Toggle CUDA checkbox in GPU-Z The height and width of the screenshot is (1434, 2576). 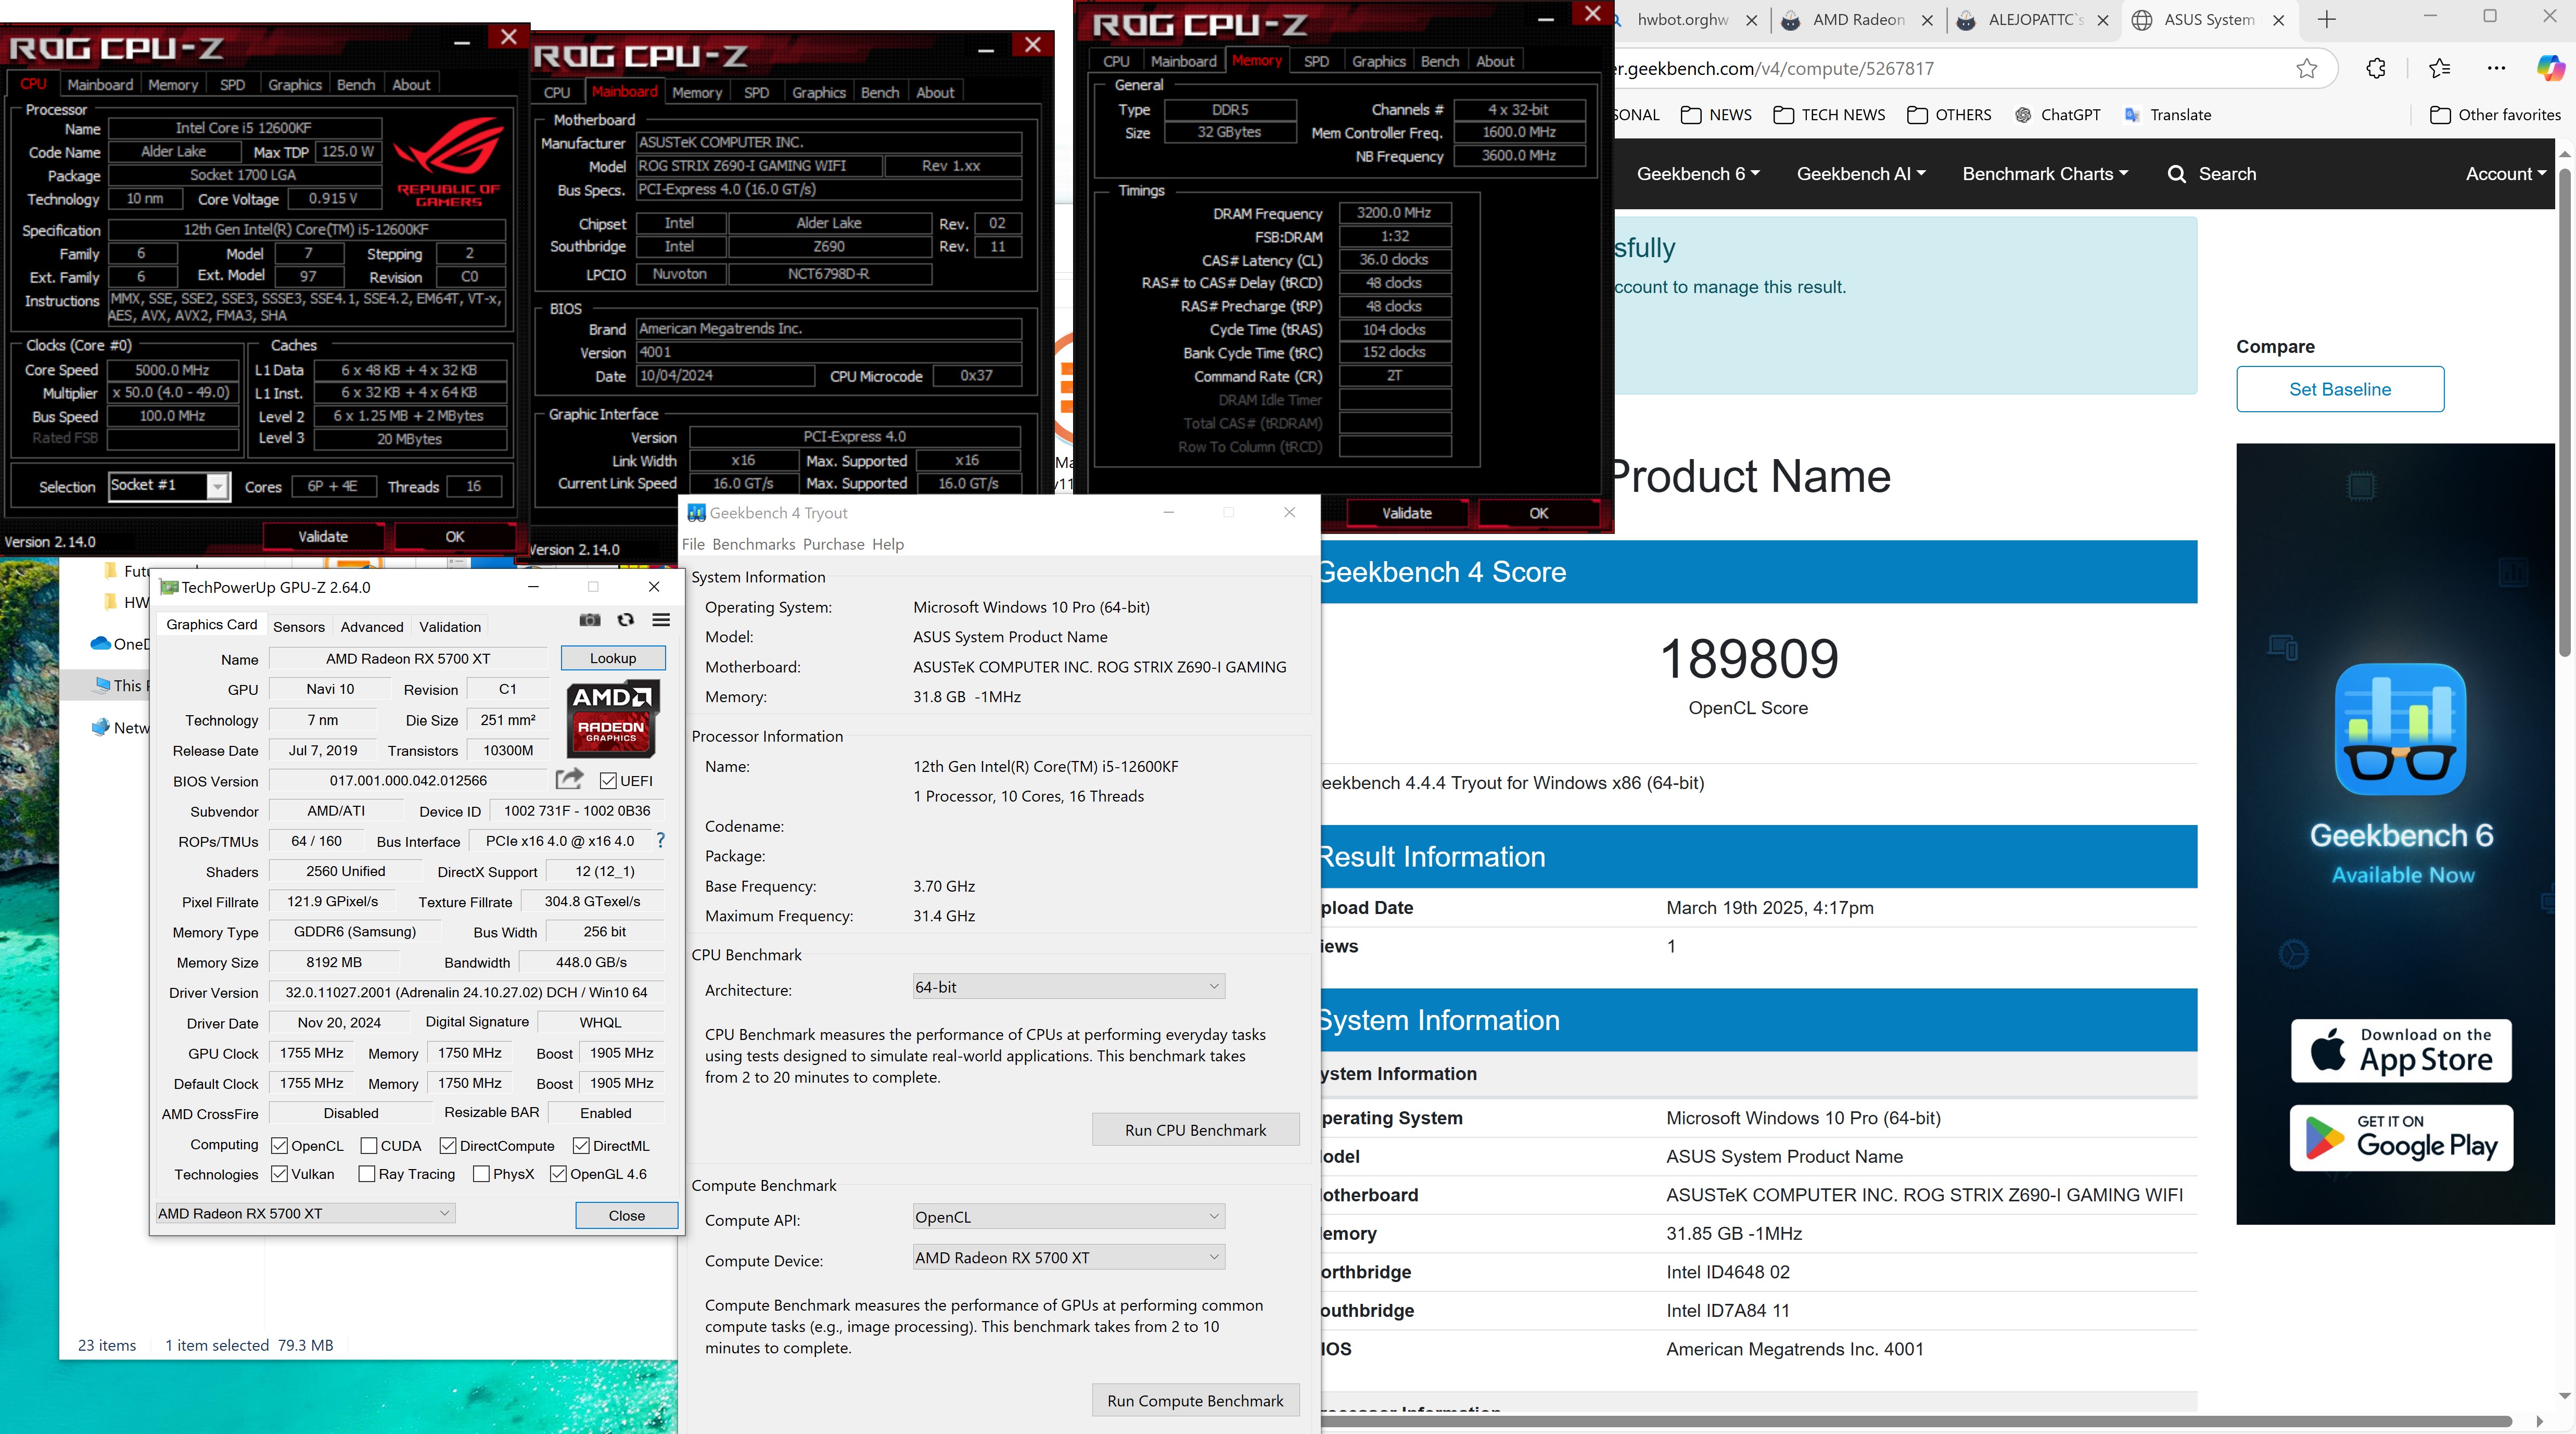click(368, 1146)
